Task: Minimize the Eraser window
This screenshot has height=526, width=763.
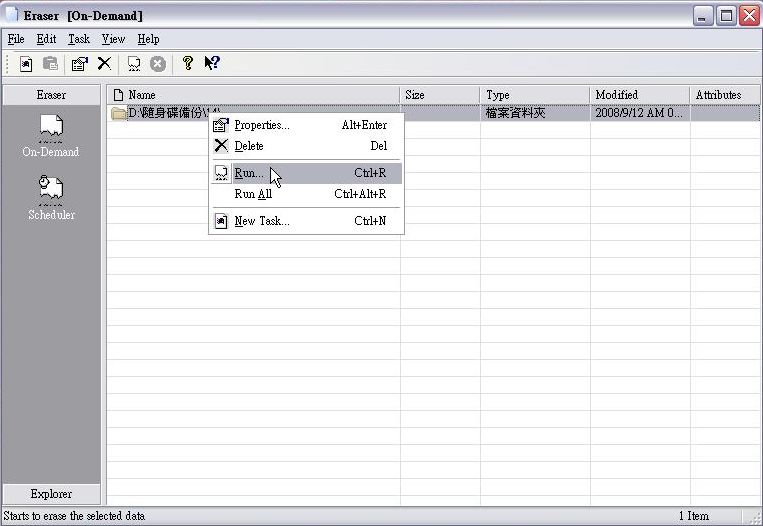Action: 703,16
